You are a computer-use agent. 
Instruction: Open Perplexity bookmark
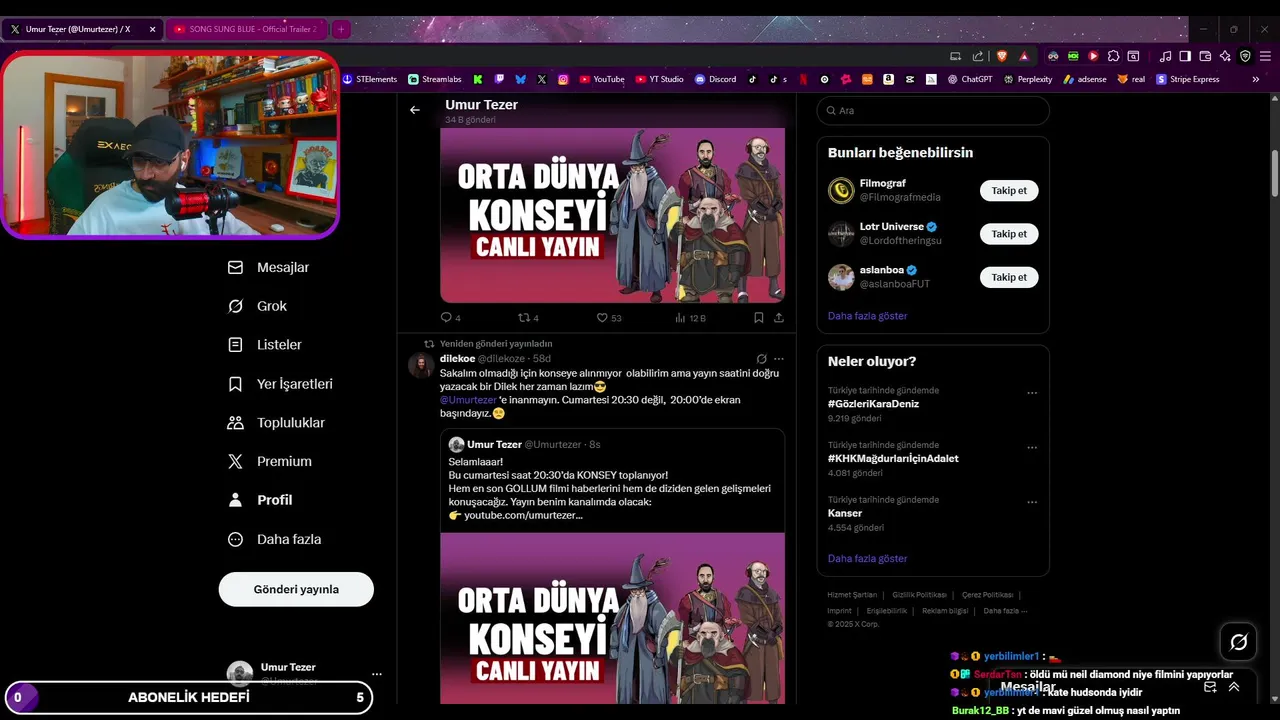[1029, 79]
